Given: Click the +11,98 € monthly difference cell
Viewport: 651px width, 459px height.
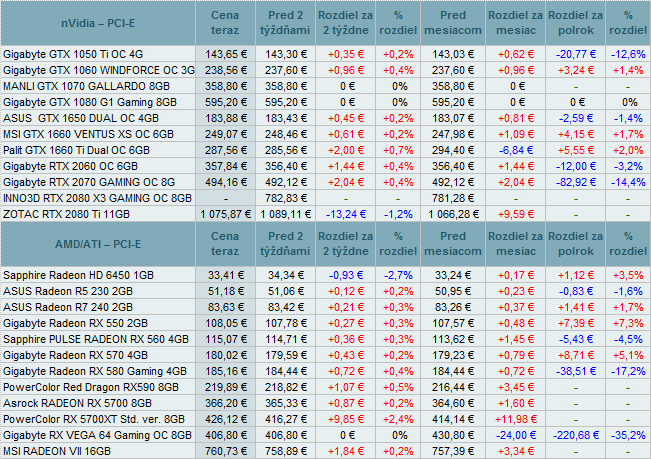Looking at the screenshot, I should click(516, 419).
